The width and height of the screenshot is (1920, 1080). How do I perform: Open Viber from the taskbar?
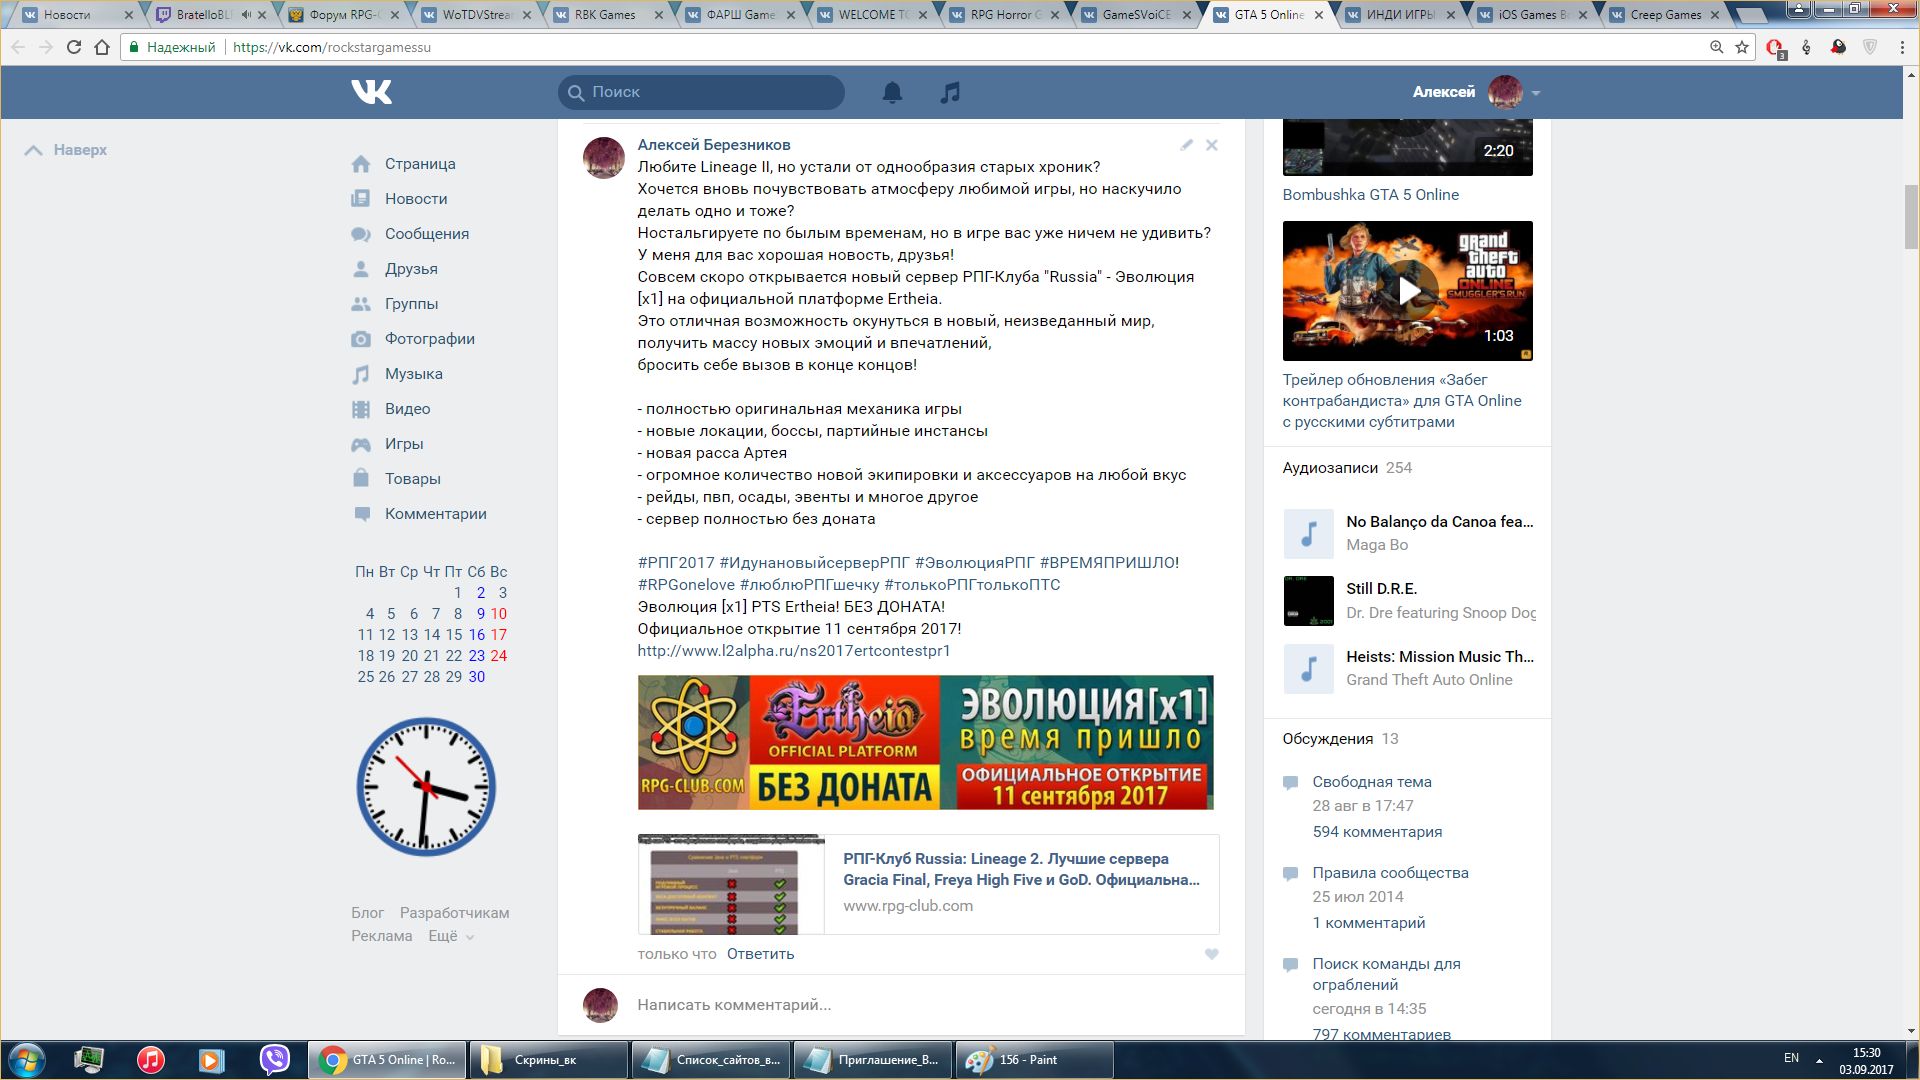(x=274, y=1060)
